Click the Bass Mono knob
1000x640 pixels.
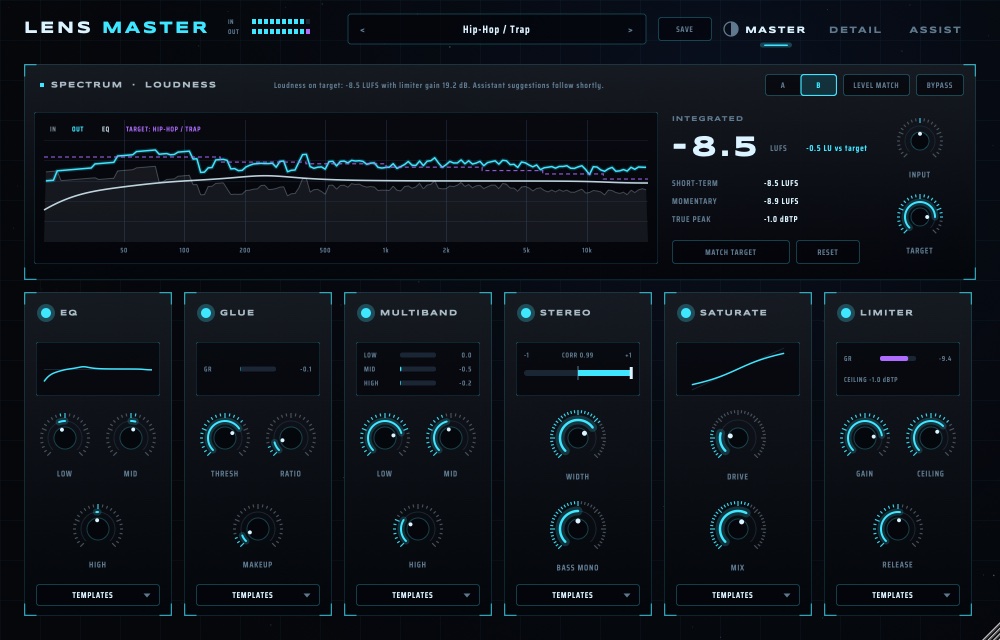click(578, 528)
